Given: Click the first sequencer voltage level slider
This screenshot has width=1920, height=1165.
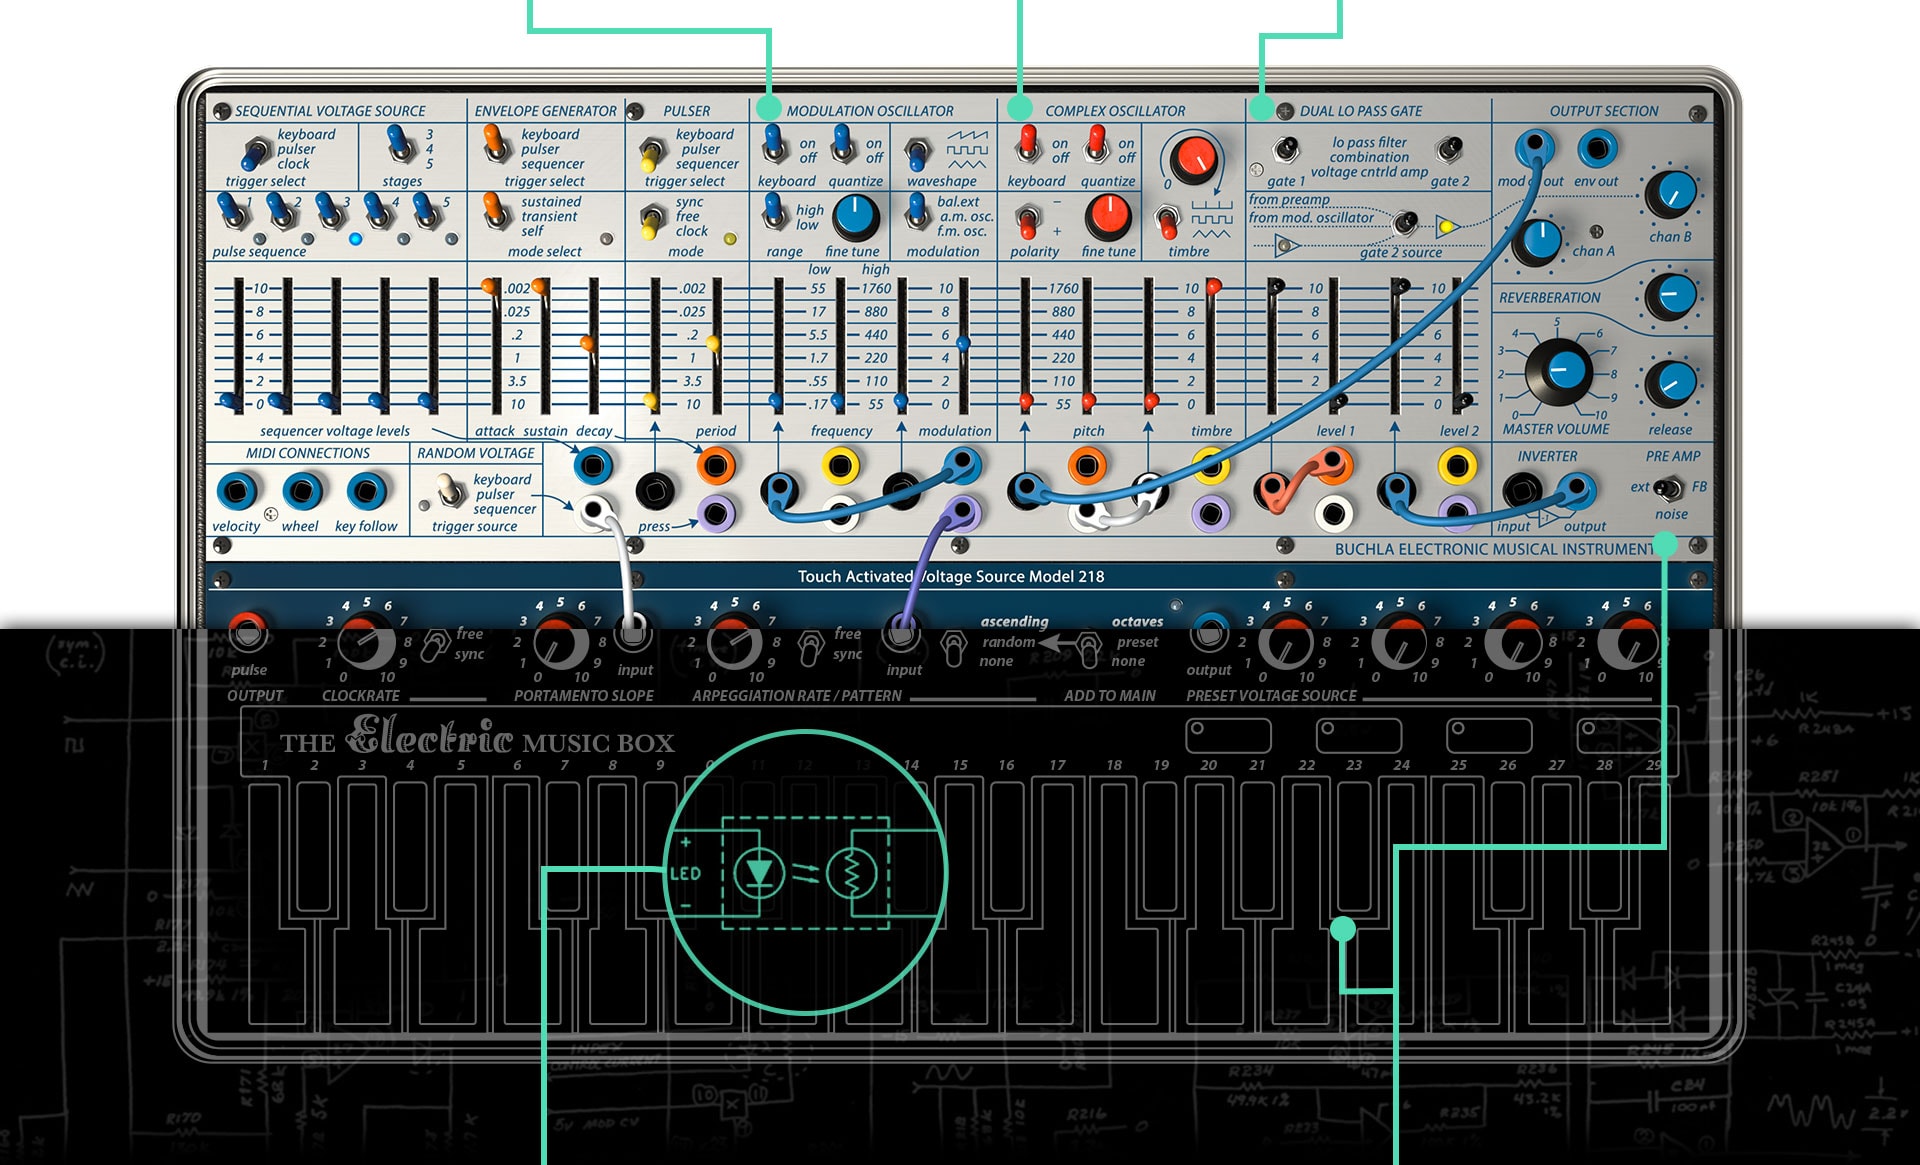Looking at the screenshot, I should click(231, 402).
